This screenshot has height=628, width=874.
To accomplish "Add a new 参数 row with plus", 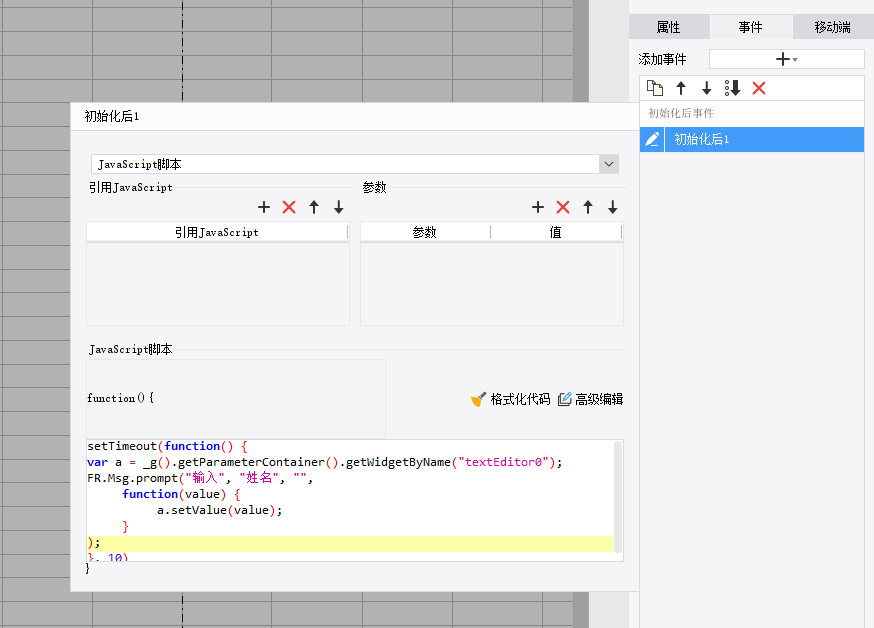I will tap(538, 207).
